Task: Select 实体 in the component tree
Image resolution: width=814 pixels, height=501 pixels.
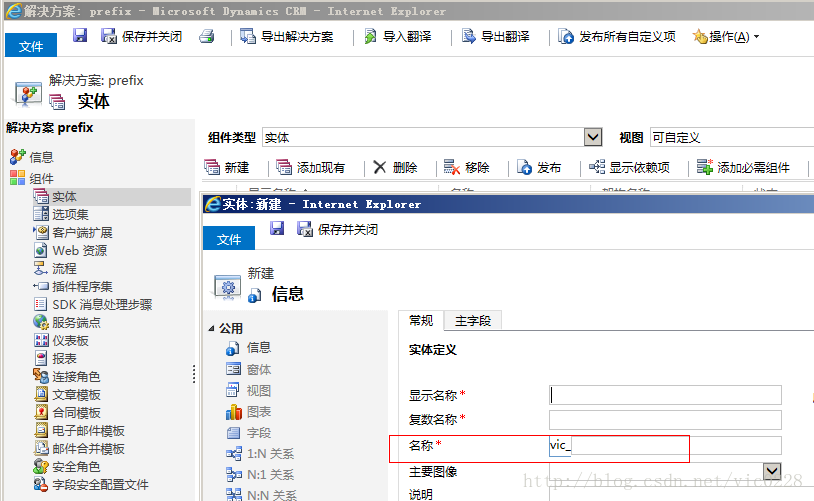Action: point(112,196)
